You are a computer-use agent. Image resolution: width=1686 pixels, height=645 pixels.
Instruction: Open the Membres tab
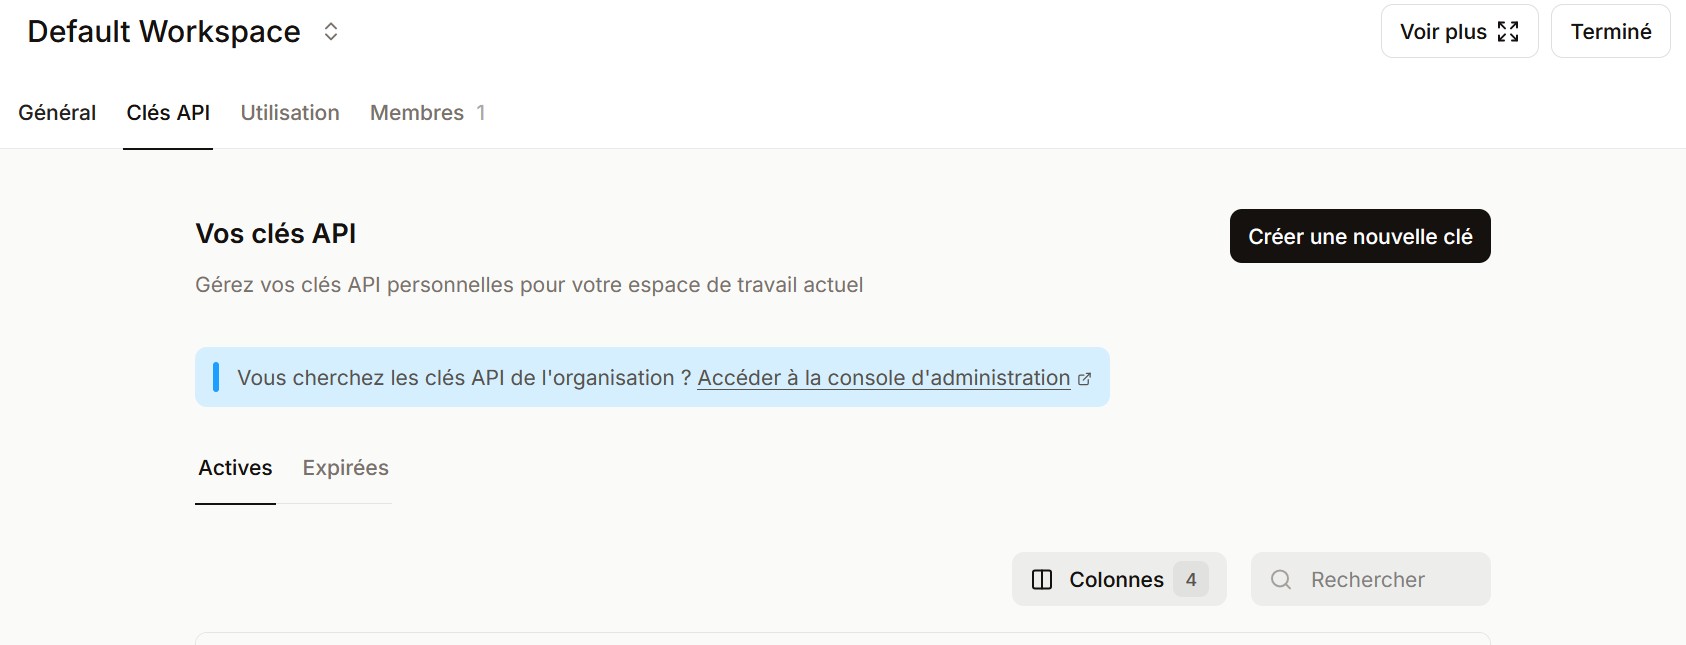point(416,112)
